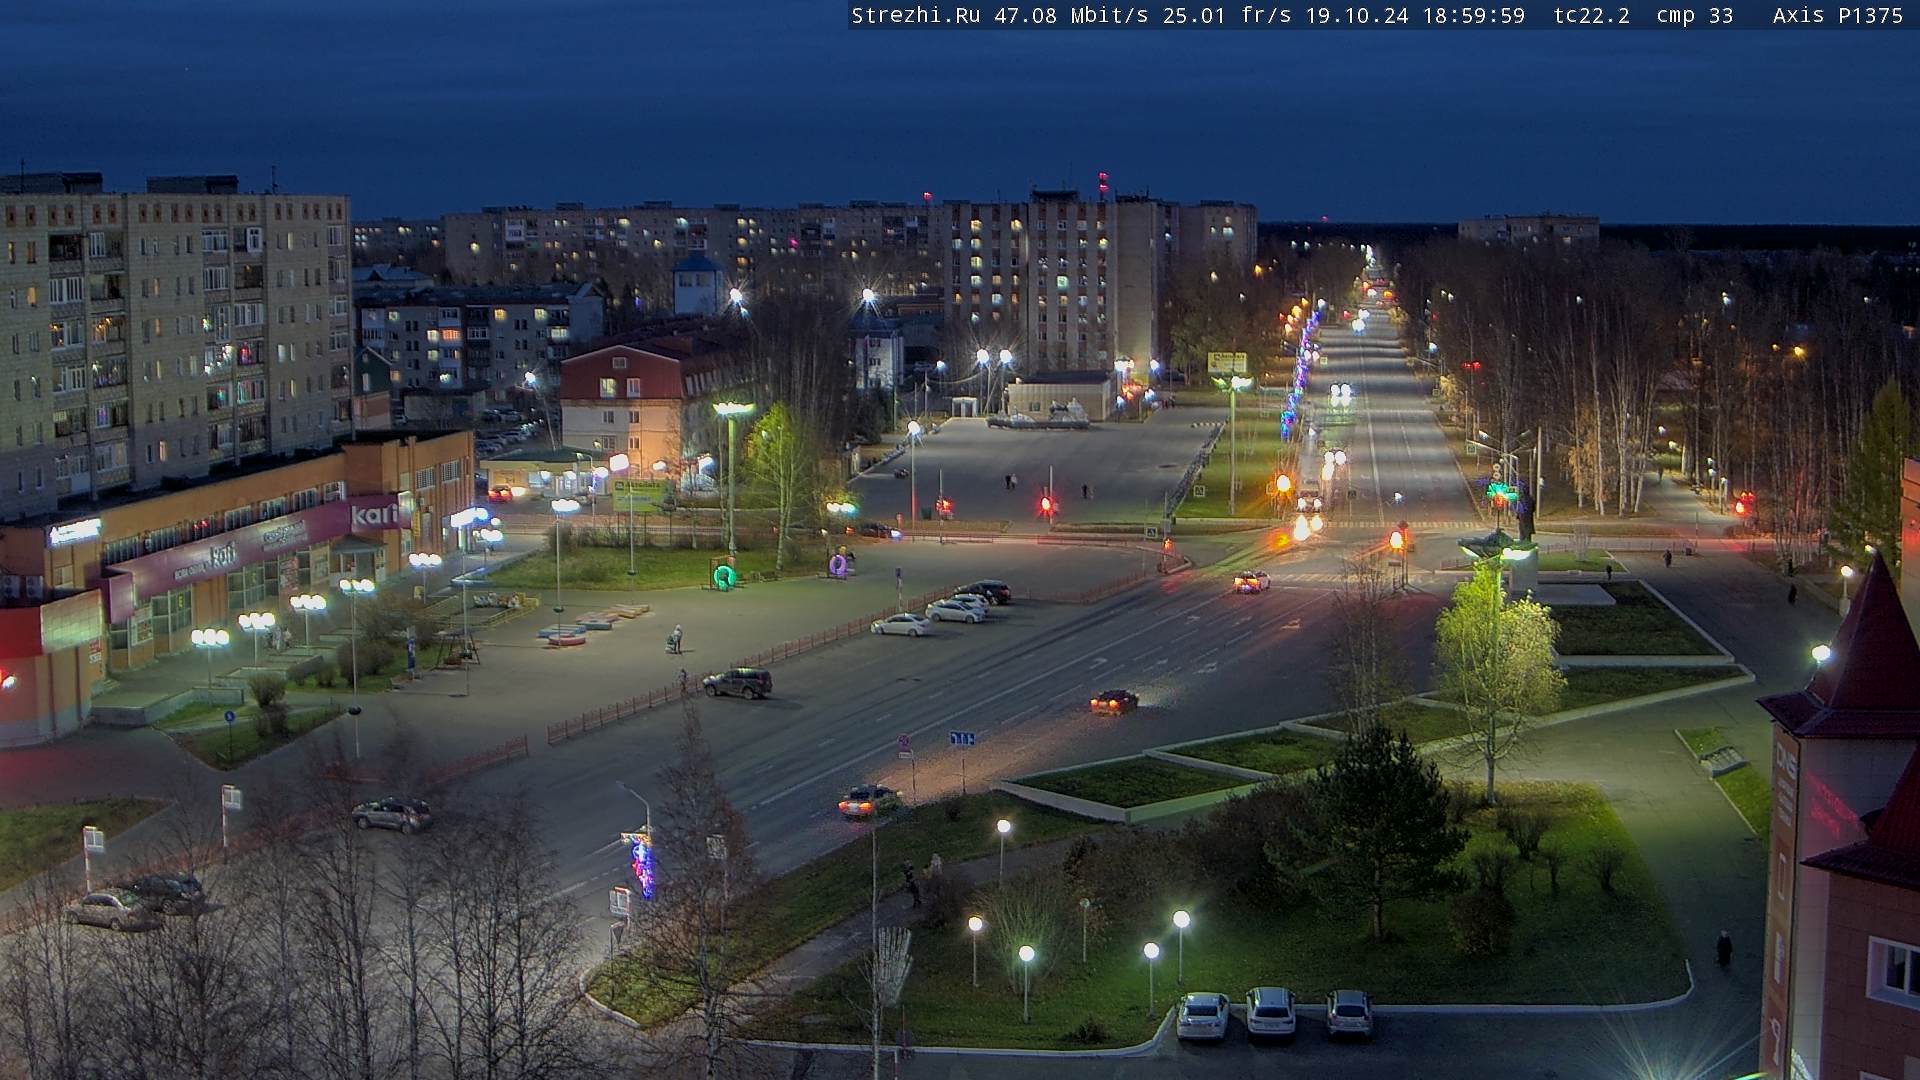
Task: Select the 47.08 Mbit/s bitrate readout
Action: [1071, 16]
